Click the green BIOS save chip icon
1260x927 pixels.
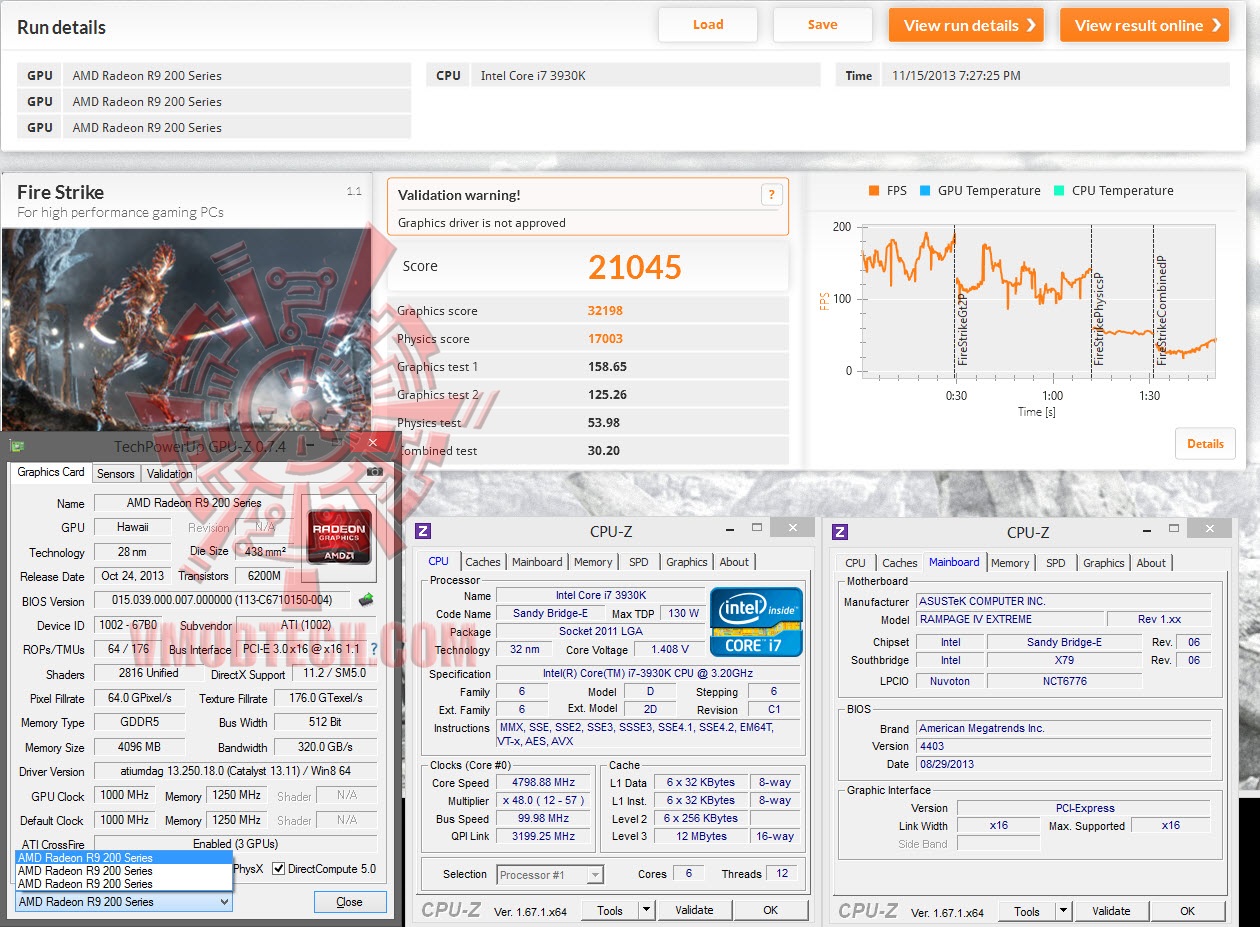click(366, 600)
